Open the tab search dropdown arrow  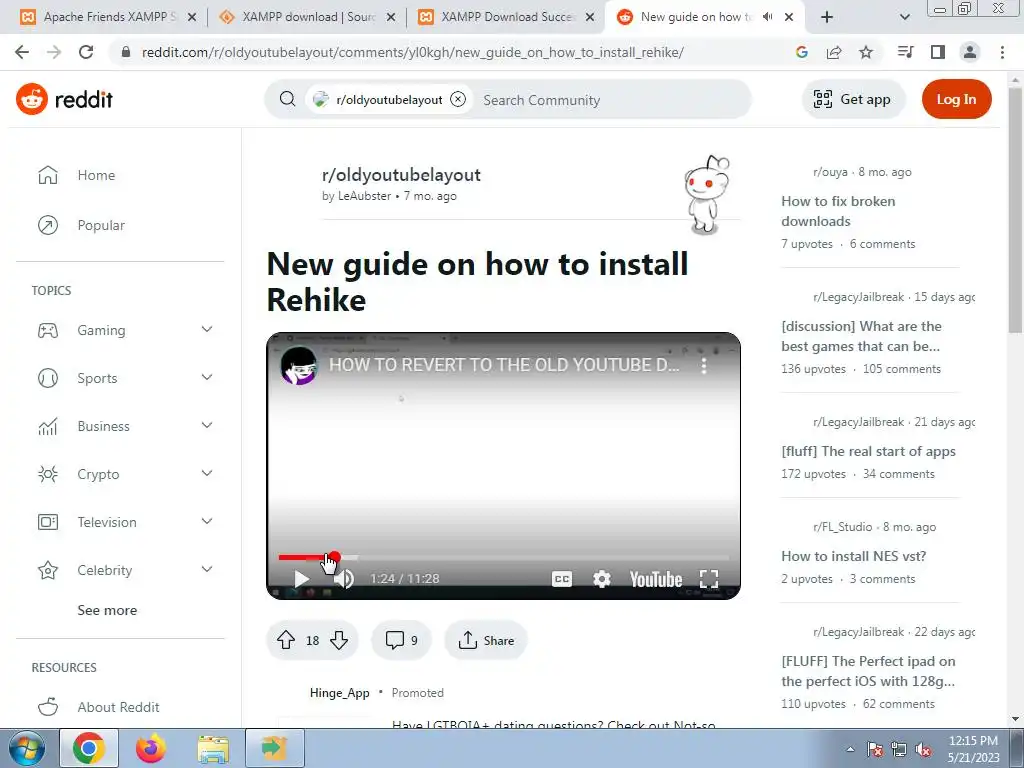point(904,17)
